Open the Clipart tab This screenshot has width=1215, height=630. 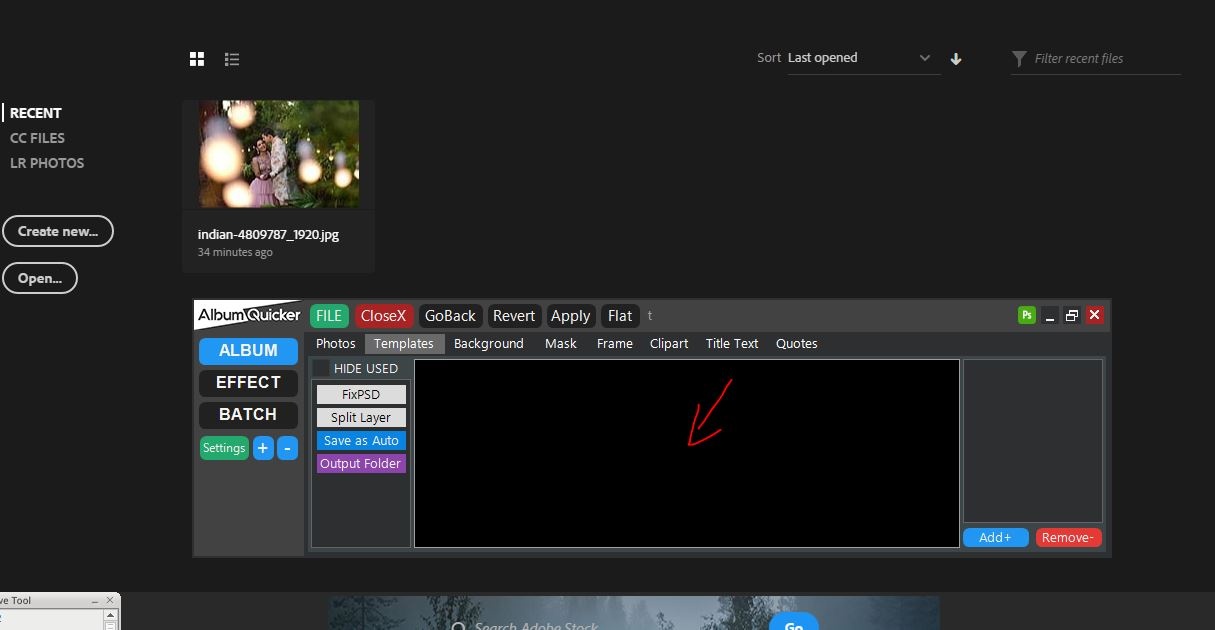tap(669, 343)
